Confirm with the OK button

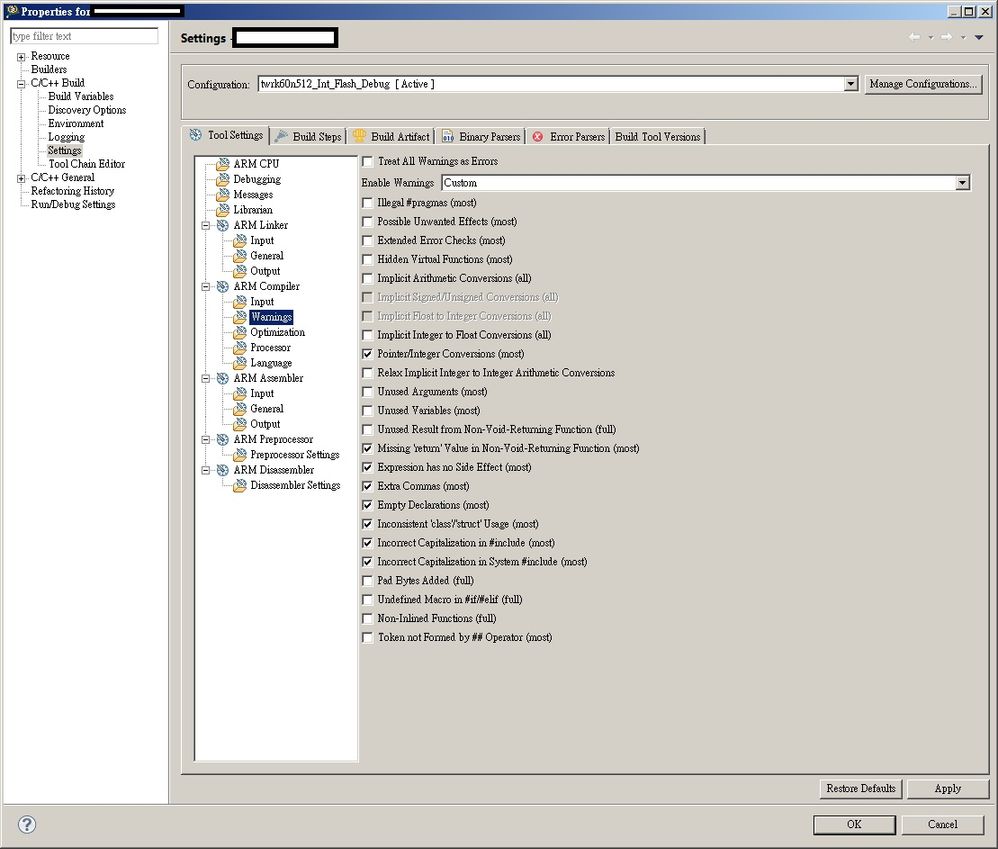[854, 824]
